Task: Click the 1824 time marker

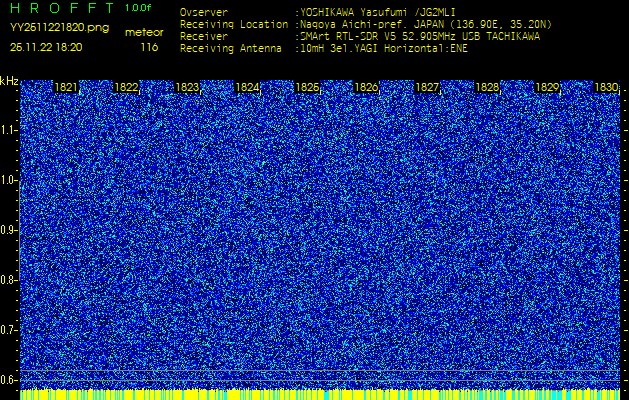Action: pyautogui.click(x=247, y=87)
